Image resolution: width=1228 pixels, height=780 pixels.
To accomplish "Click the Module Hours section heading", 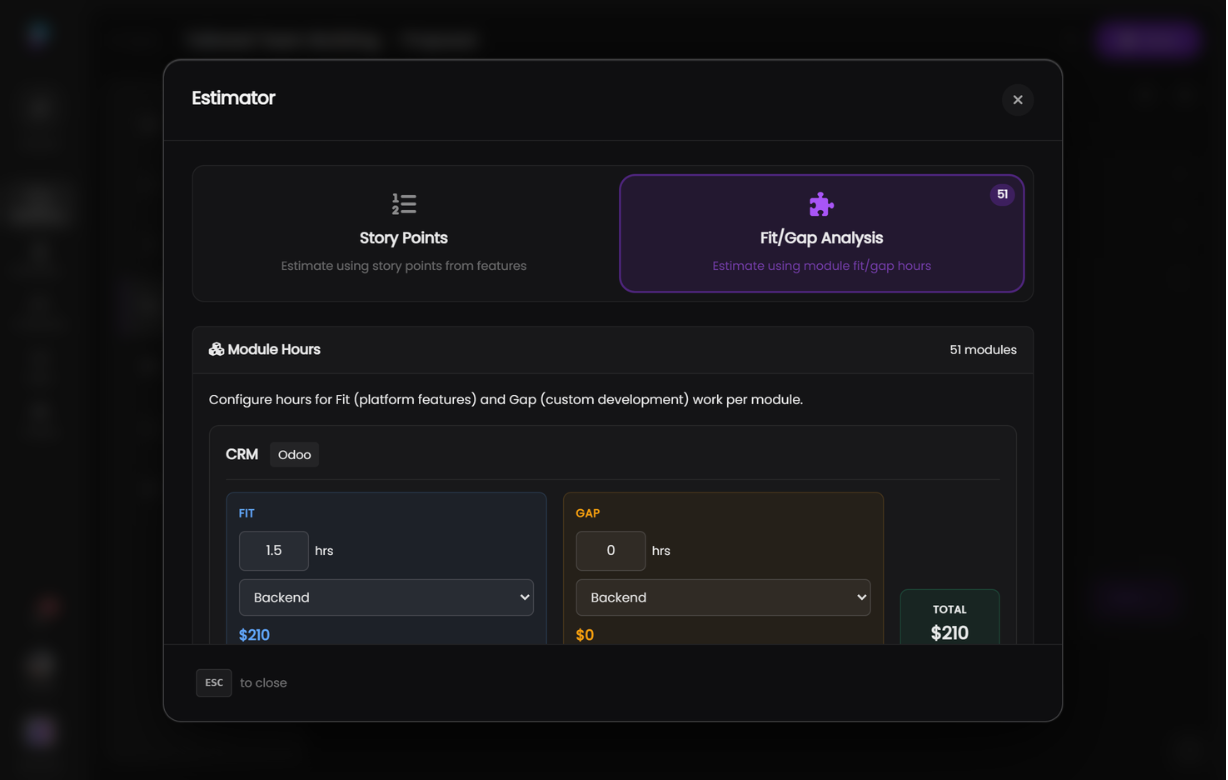I will (274, 350).
